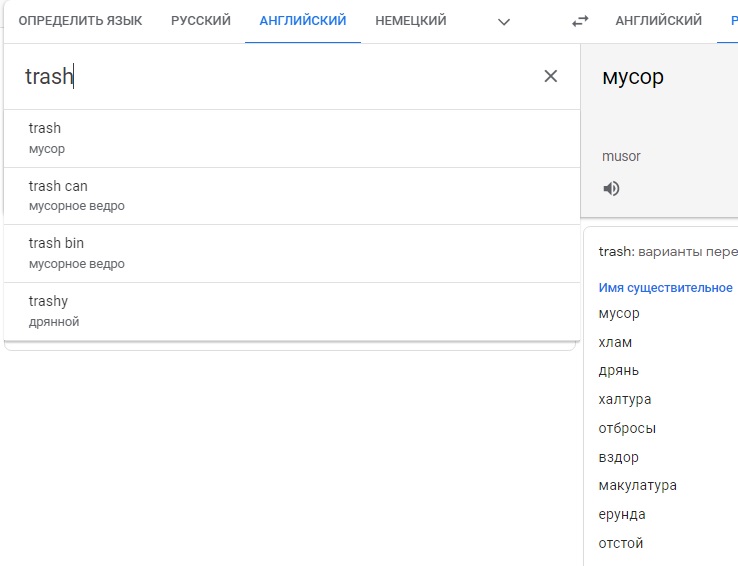
Task: Select translation variant отбросы
Action: point(627,428)
